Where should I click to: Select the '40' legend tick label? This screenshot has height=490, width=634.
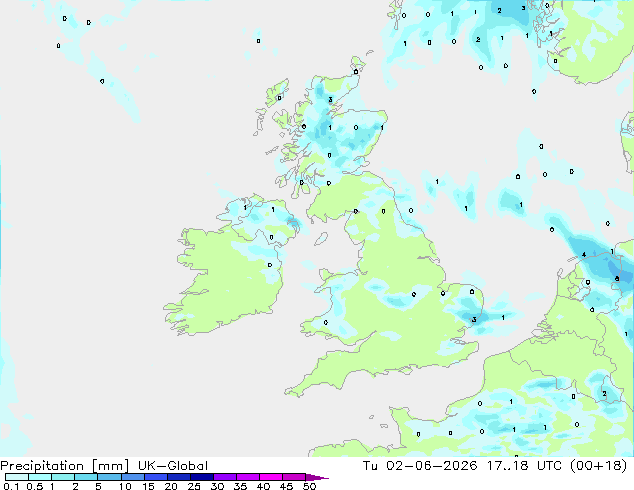click(x=263, y=486)
